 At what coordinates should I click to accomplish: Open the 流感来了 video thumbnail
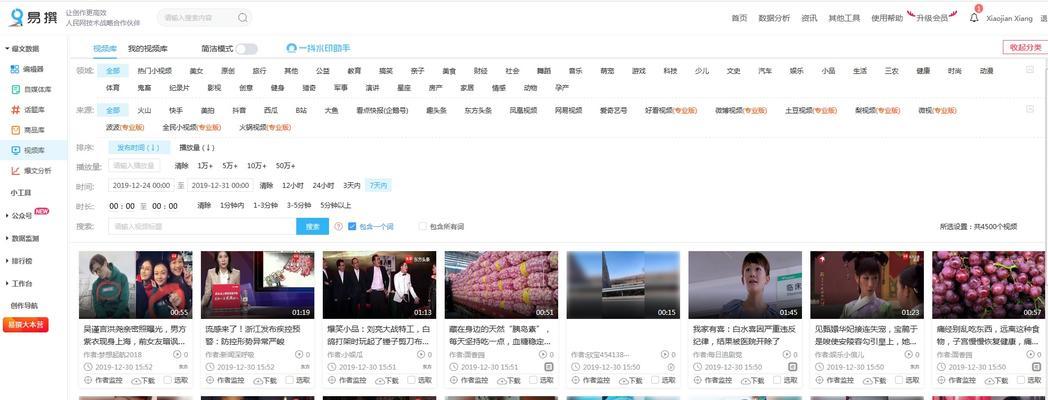[x=257, y=285]
